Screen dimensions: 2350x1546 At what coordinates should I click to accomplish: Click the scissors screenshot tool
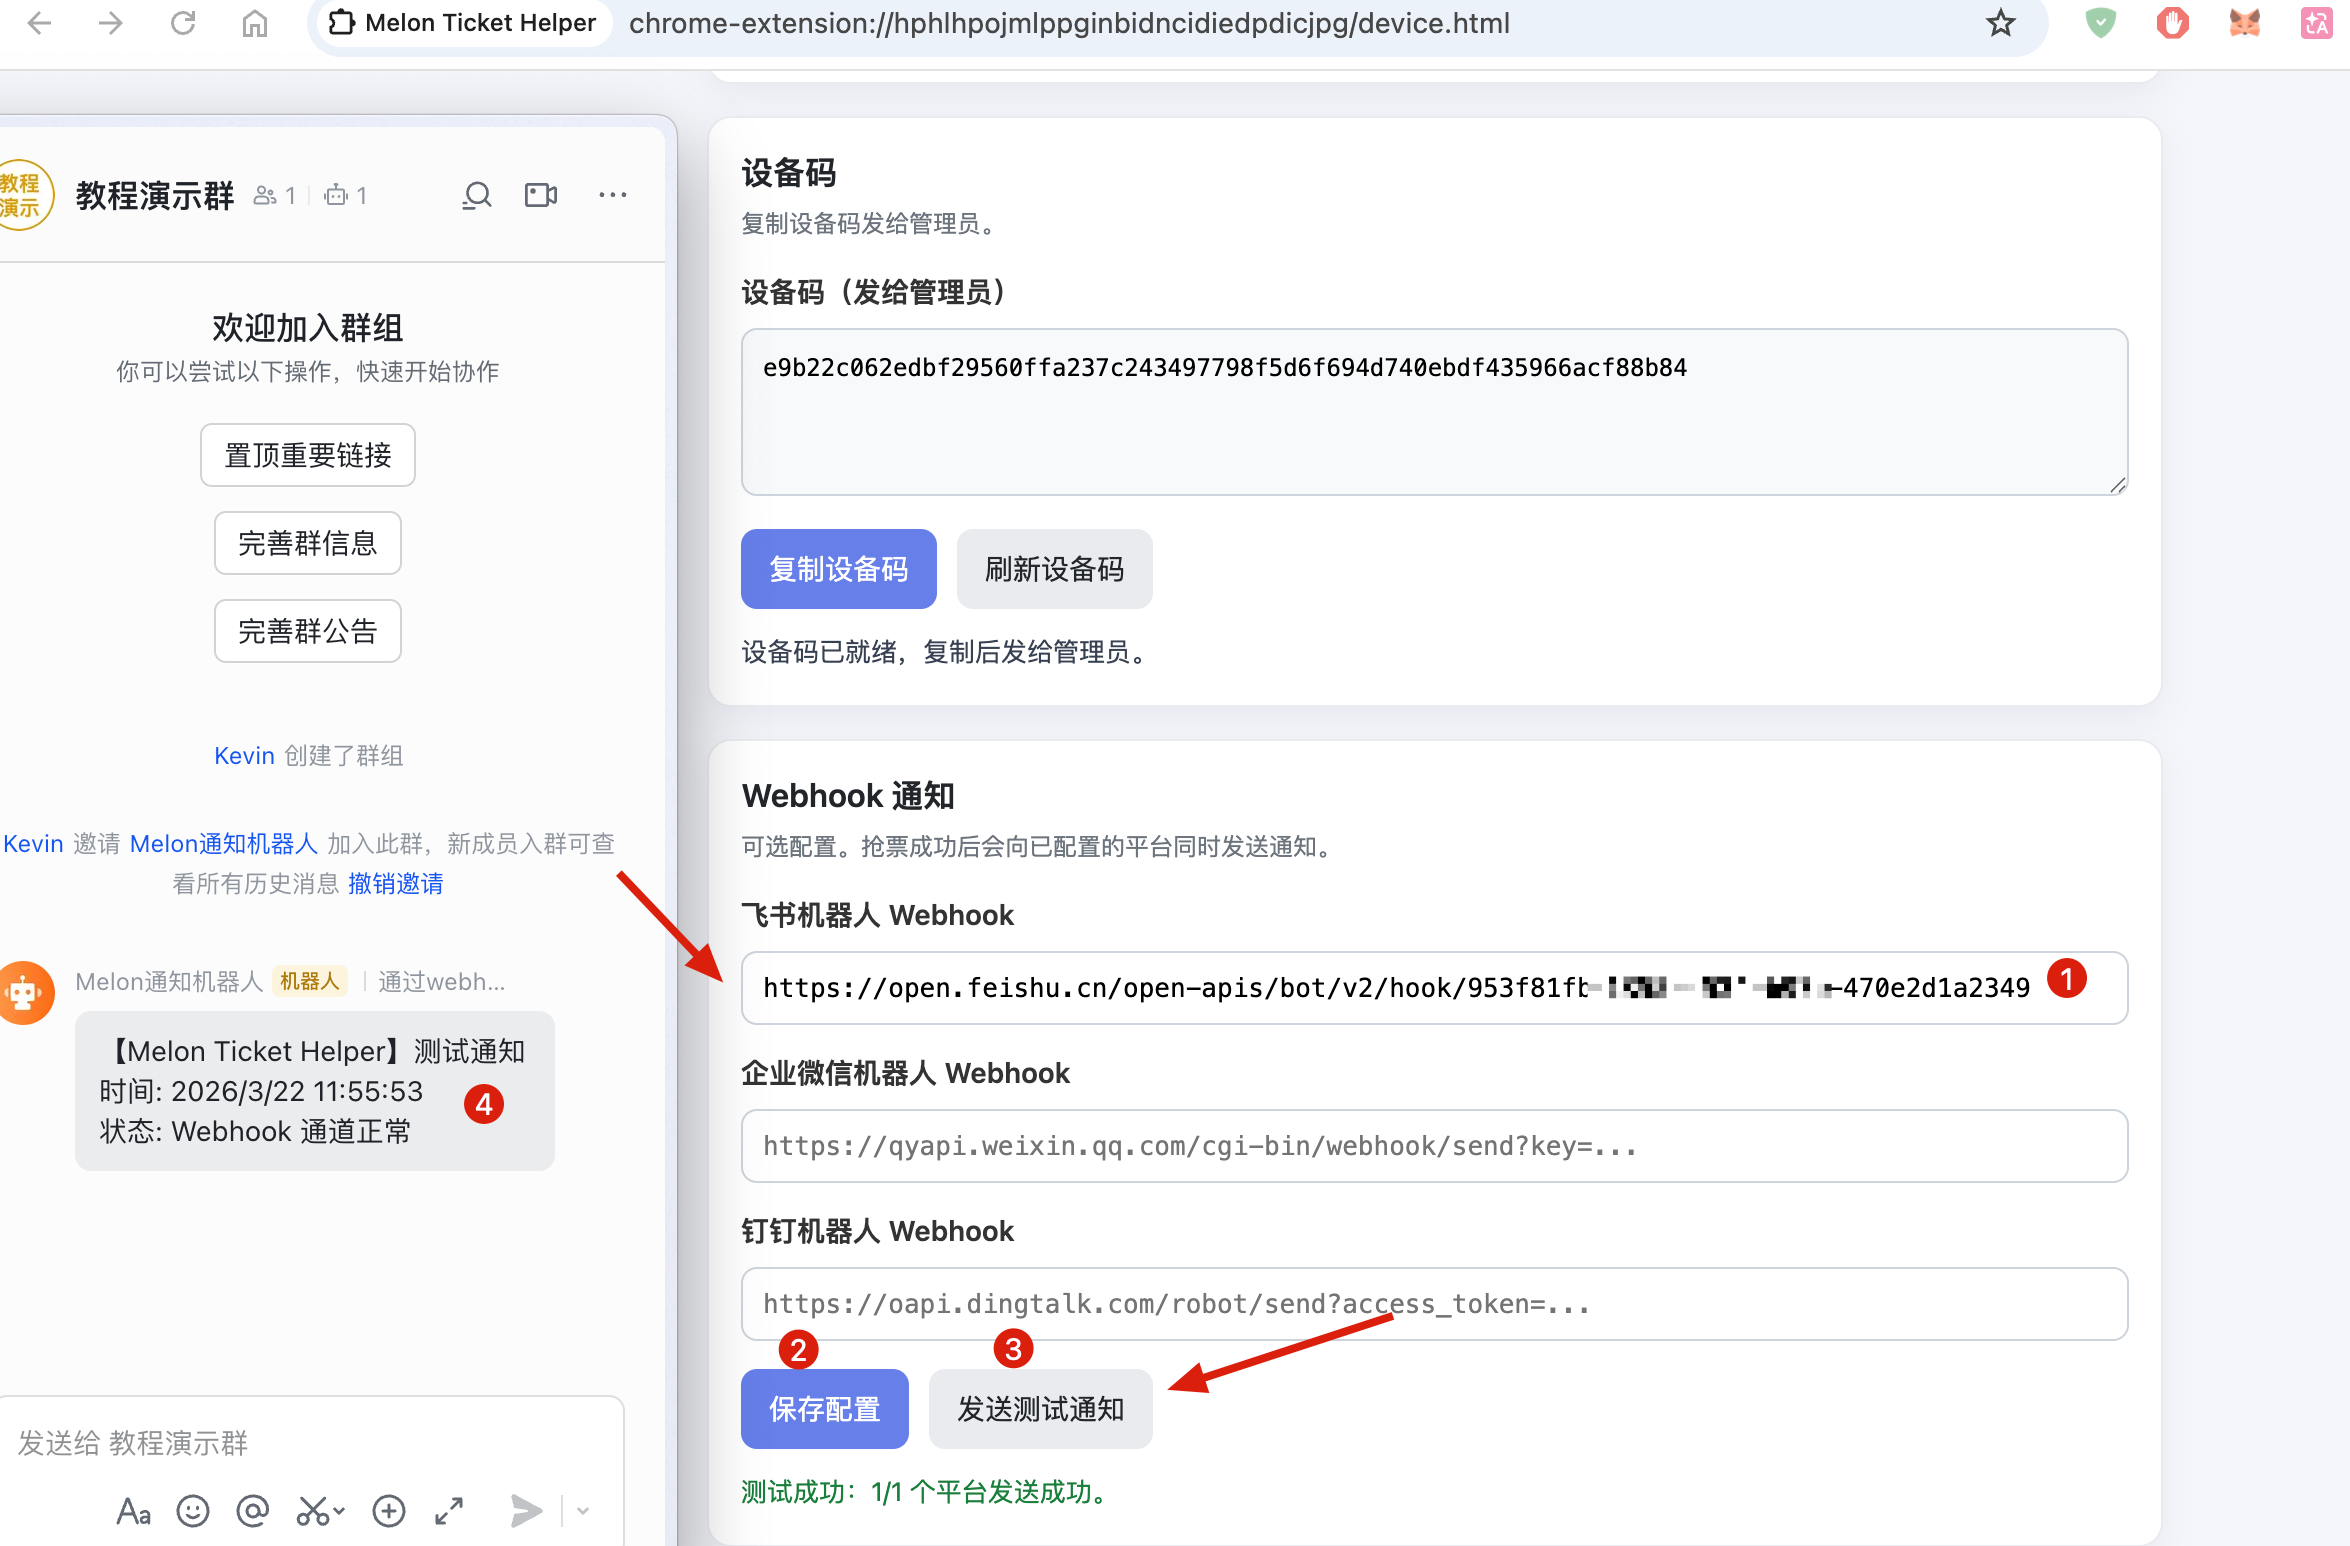point(312,1511)
